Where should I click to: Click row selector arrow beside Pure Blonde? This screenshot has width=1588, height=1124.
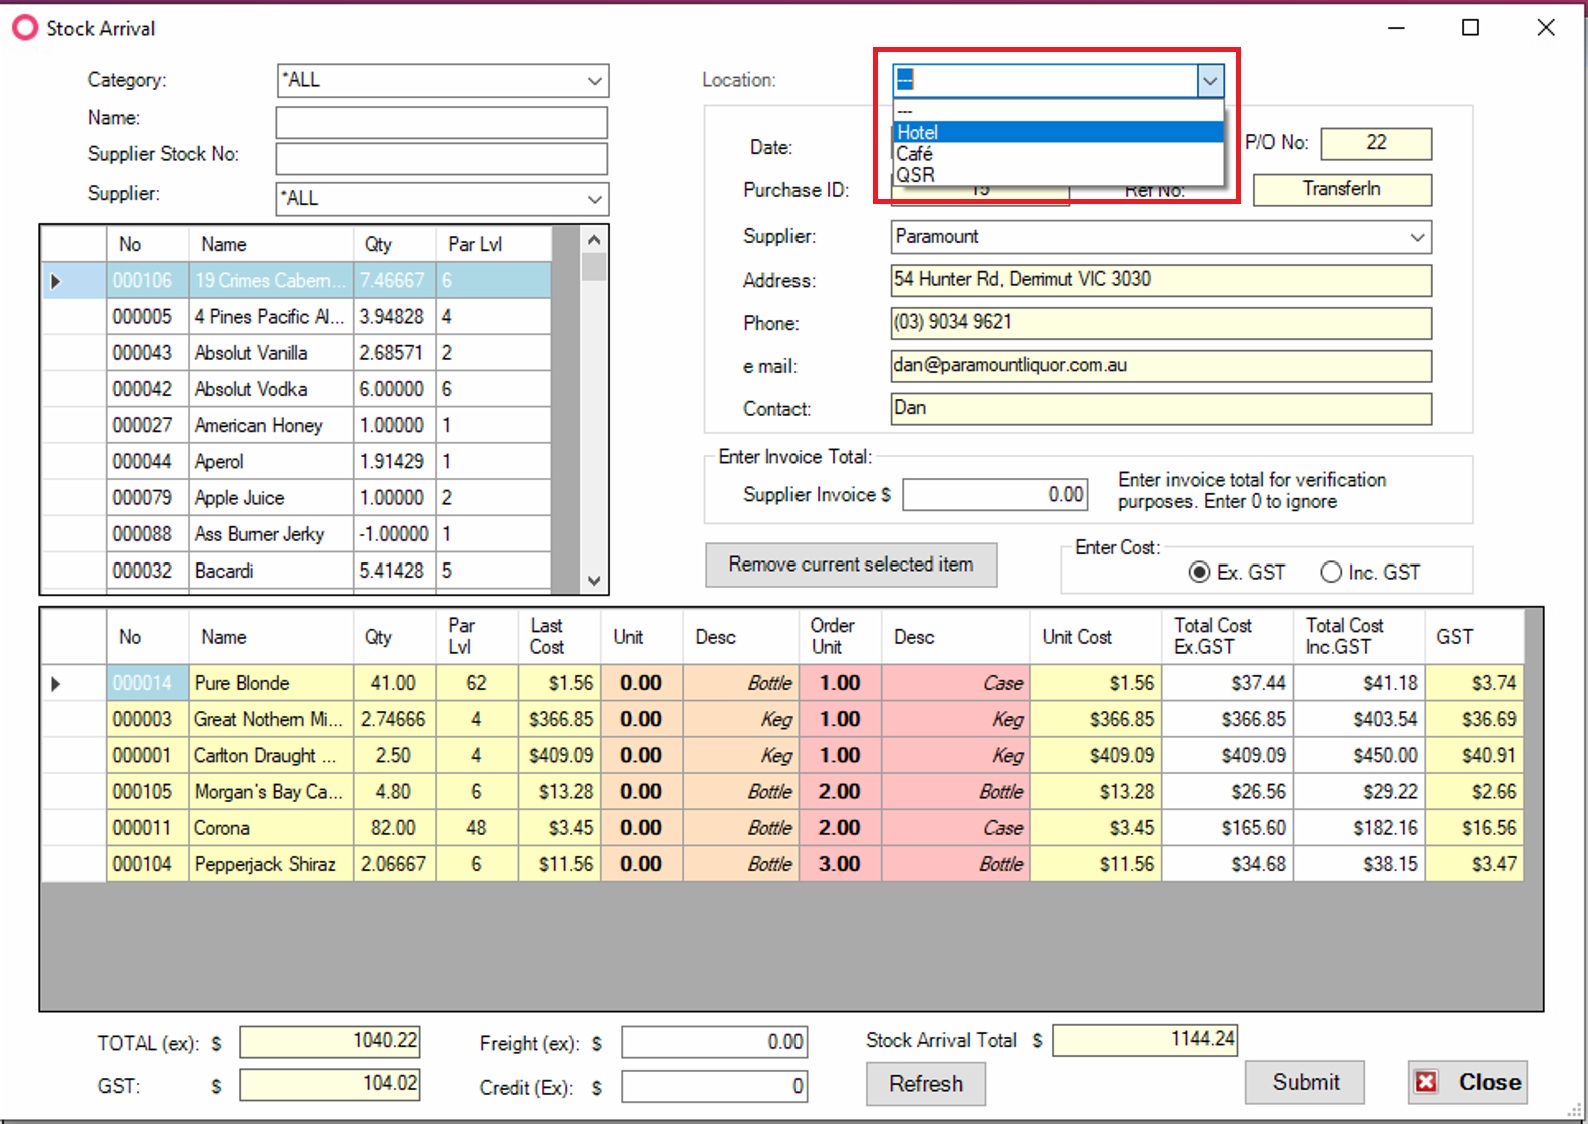(x=56, y=684)
